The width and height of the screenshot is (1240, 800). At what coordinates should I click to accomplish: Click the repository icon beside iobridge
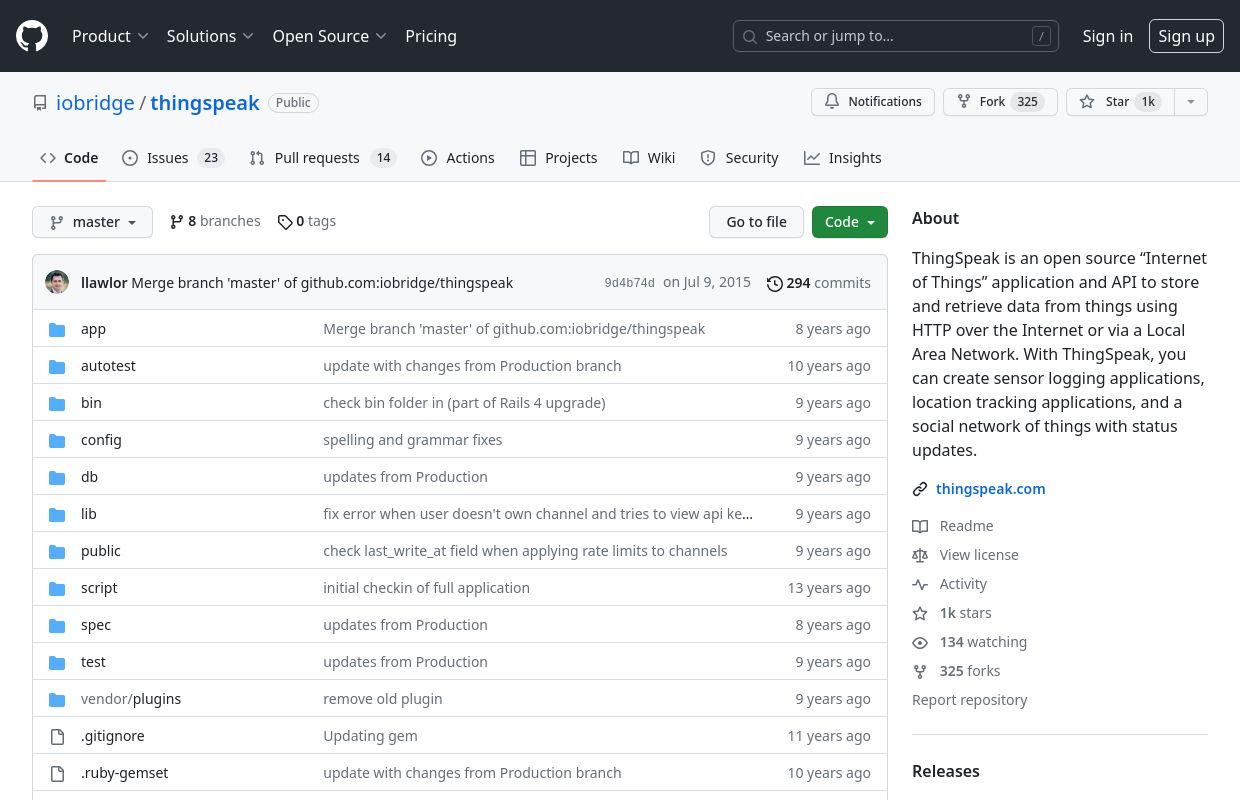pos(40,103)
